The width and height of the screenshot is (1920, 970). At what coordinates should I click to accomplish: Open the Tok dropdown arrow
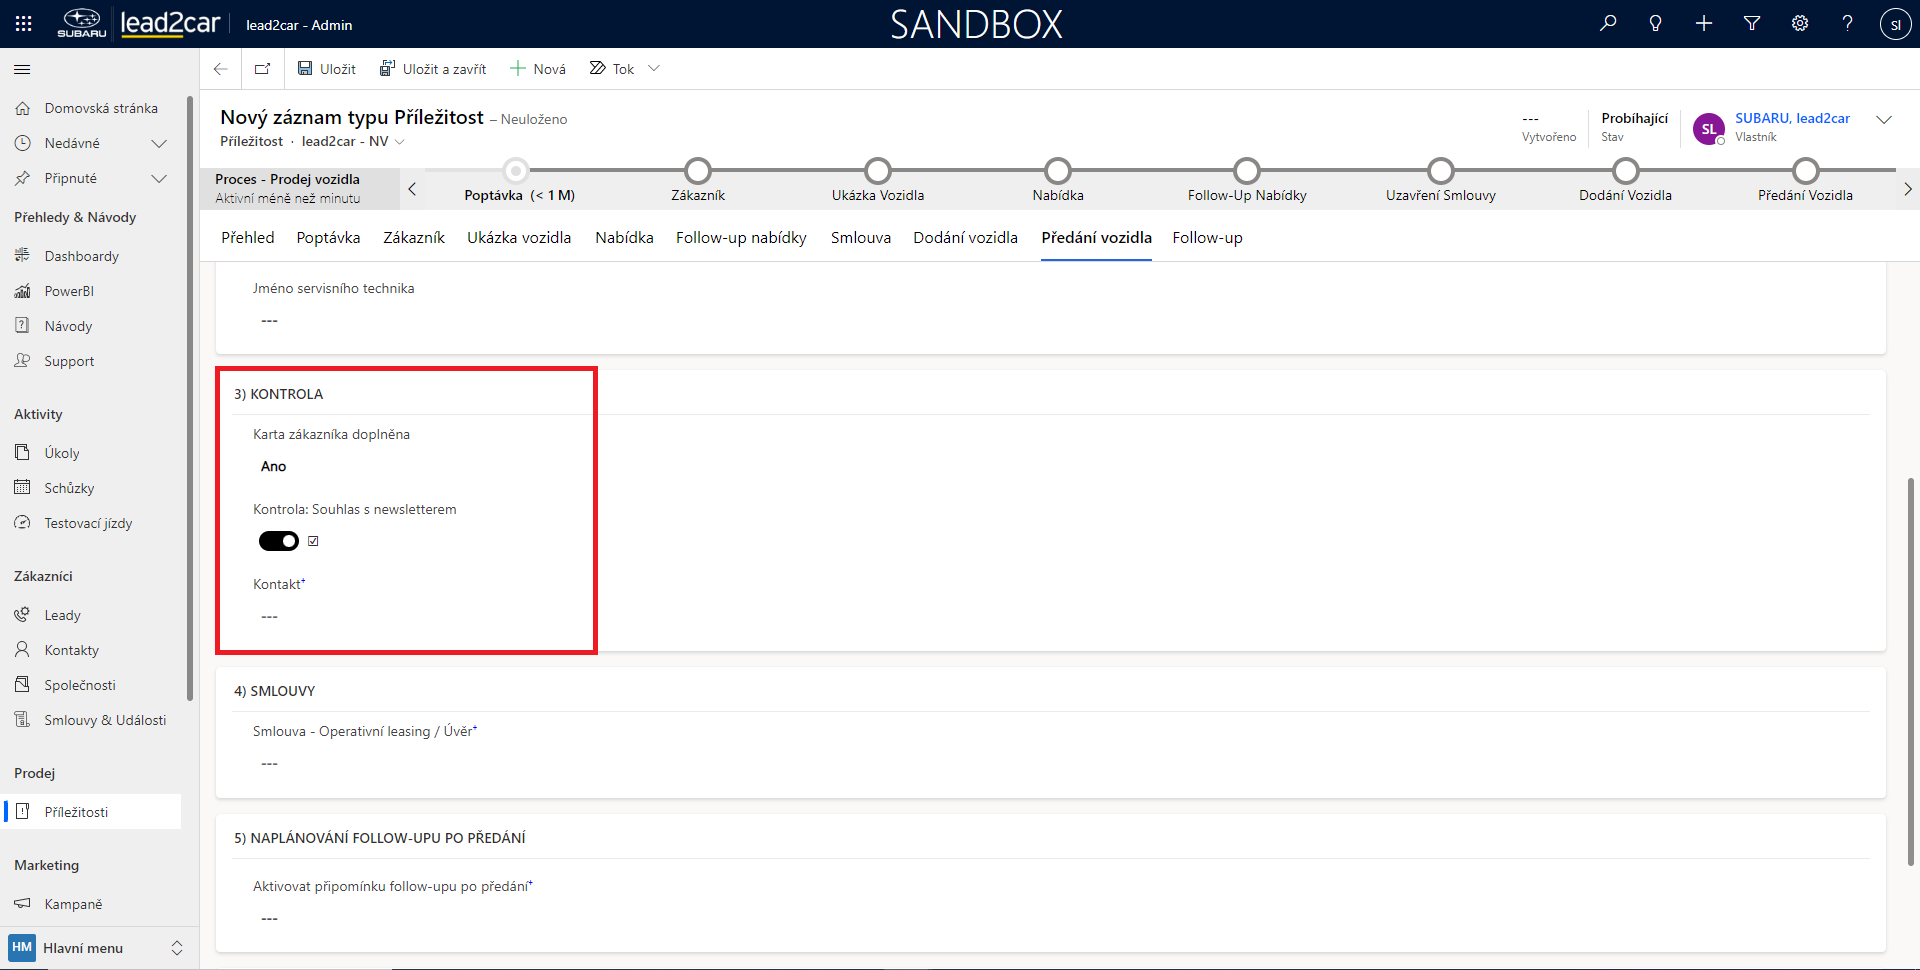(x=654, y=69)
